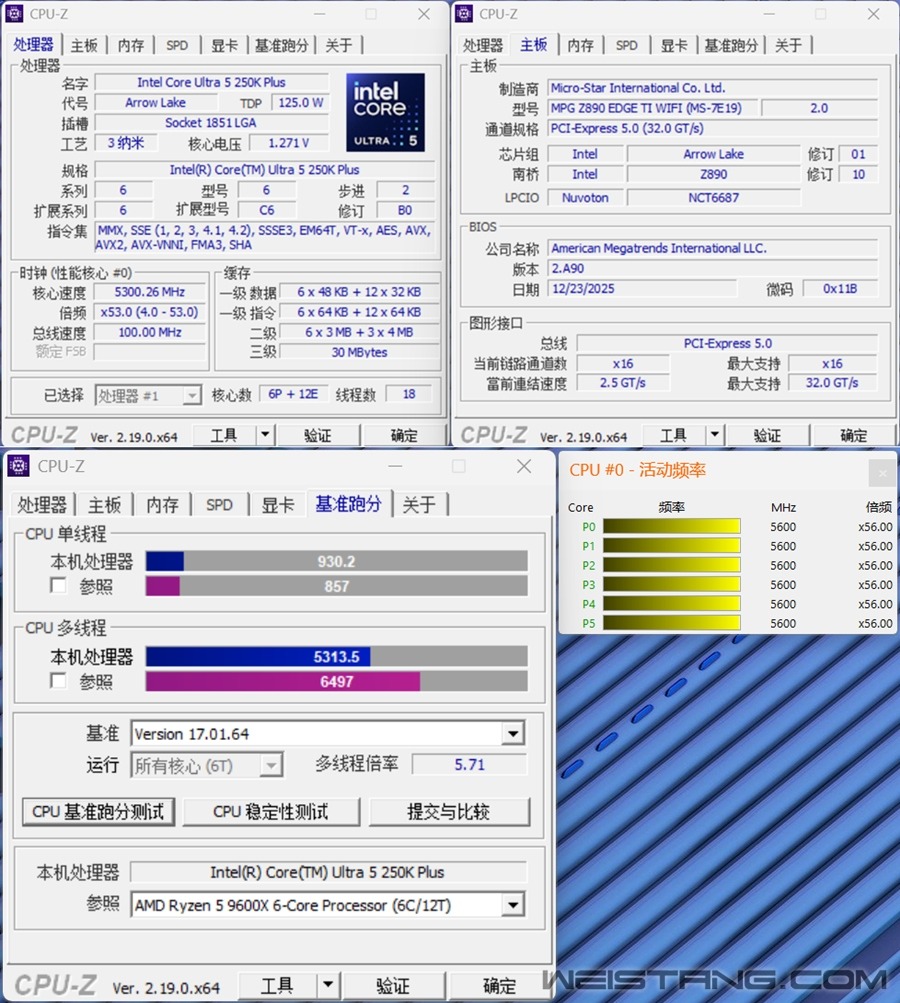This screenshot has width=900, height=1003.
Task: Click the 提交与比较 submit button
Action: [450, 812]
